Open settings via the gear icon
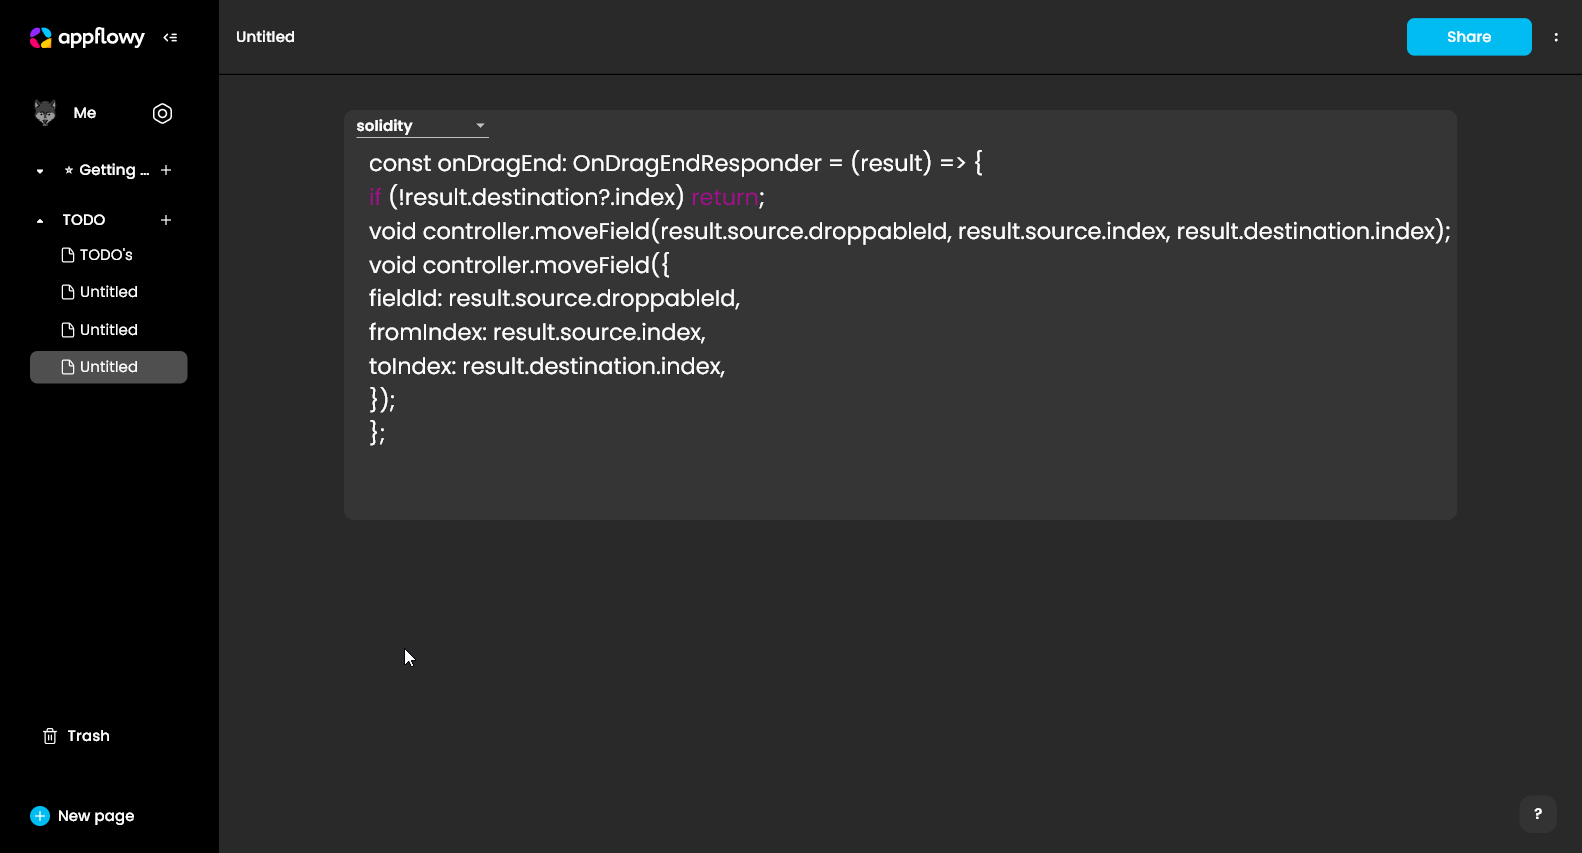1582x853 pixels. click(162, 113)
